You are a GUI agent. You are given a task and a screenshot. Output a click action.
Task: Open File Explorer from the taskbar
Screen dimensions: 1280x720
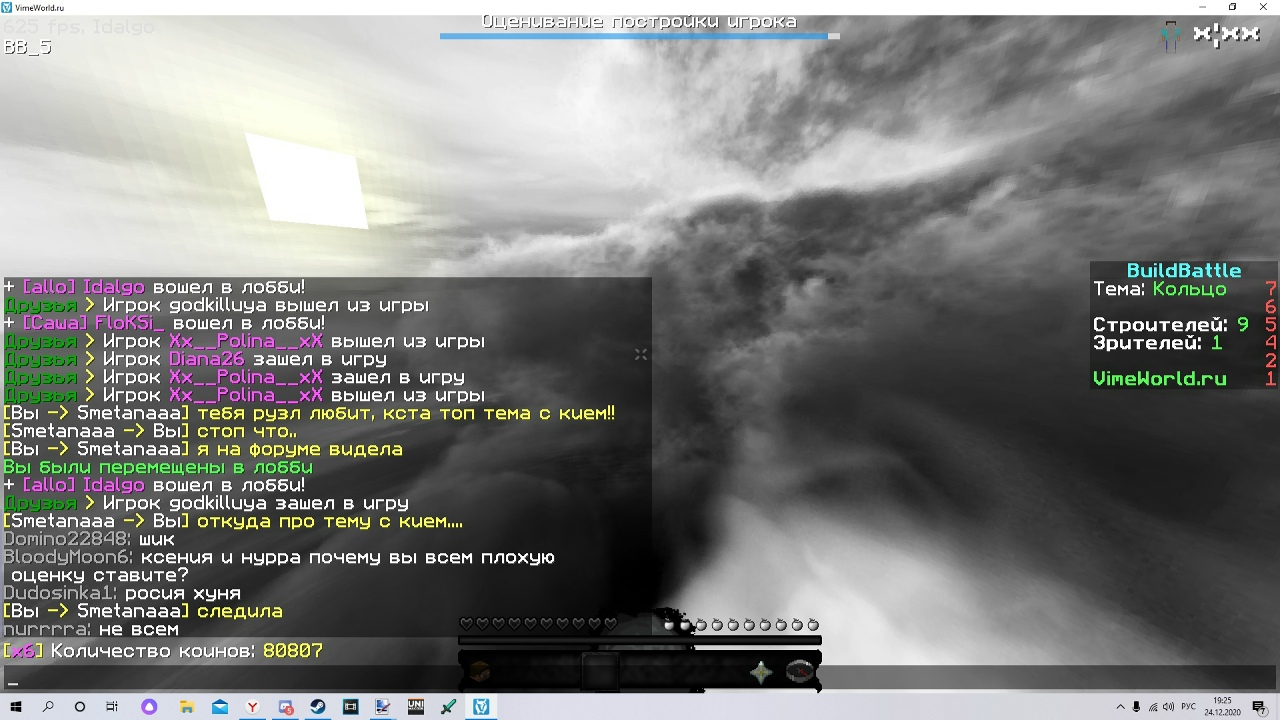coord(186,707)
